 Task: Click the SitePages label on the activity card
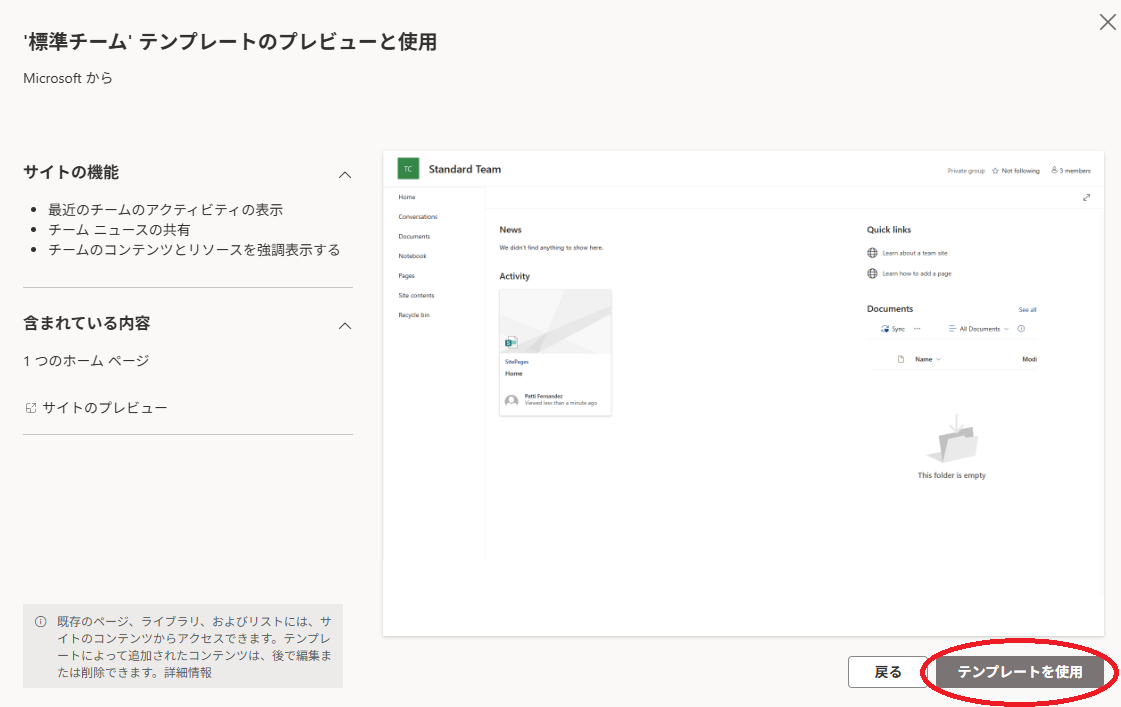pos(517,362)
